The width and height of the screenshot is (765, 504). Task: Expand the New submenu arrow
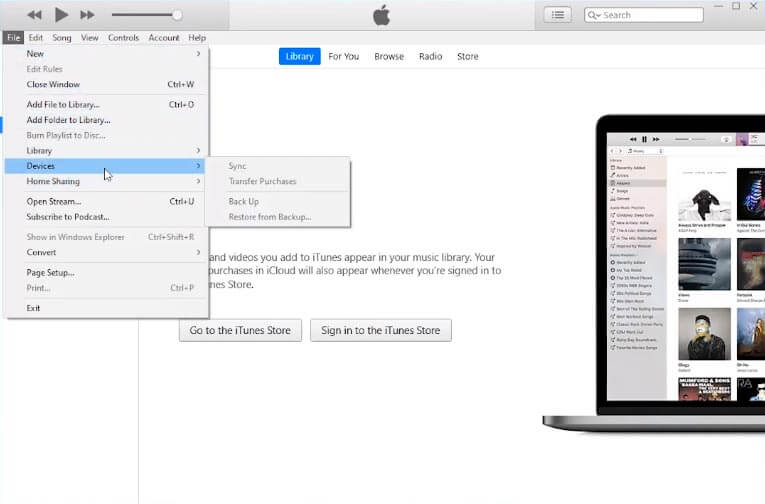pos(198,54)
